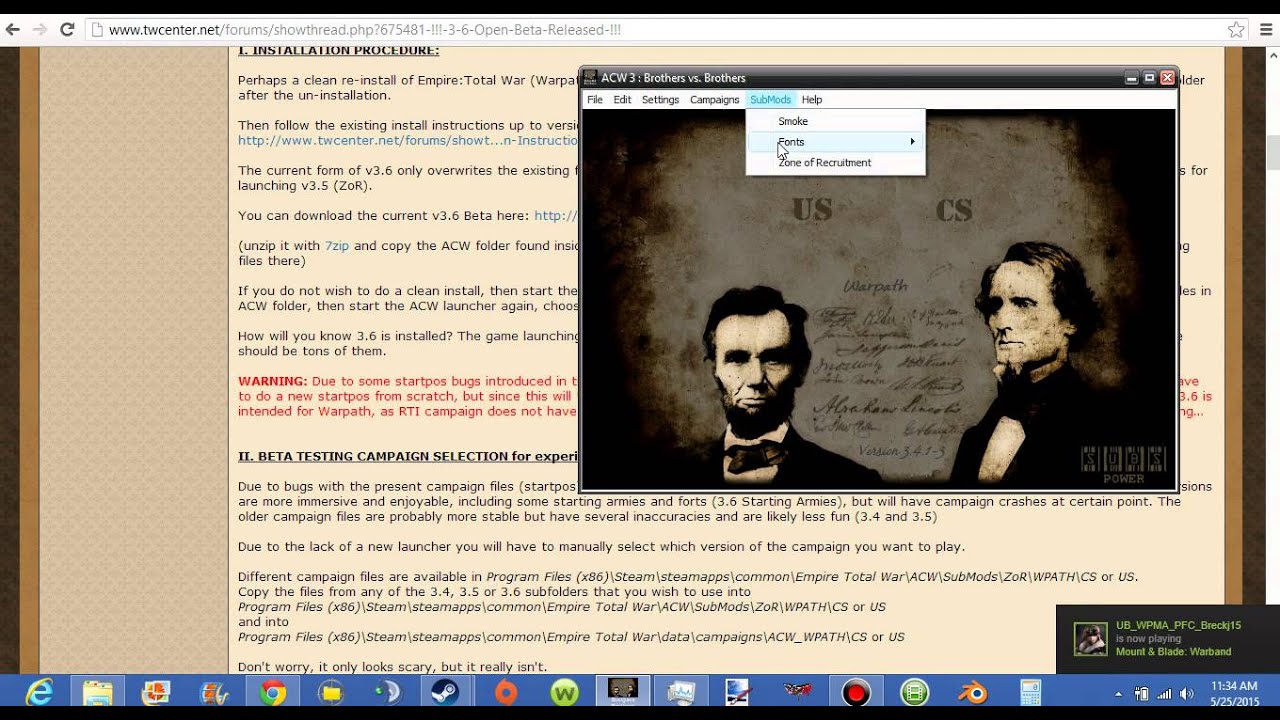The image size is (1280, 720).
Task: Show hidden system tray icons
Action: click(1118, 693)
